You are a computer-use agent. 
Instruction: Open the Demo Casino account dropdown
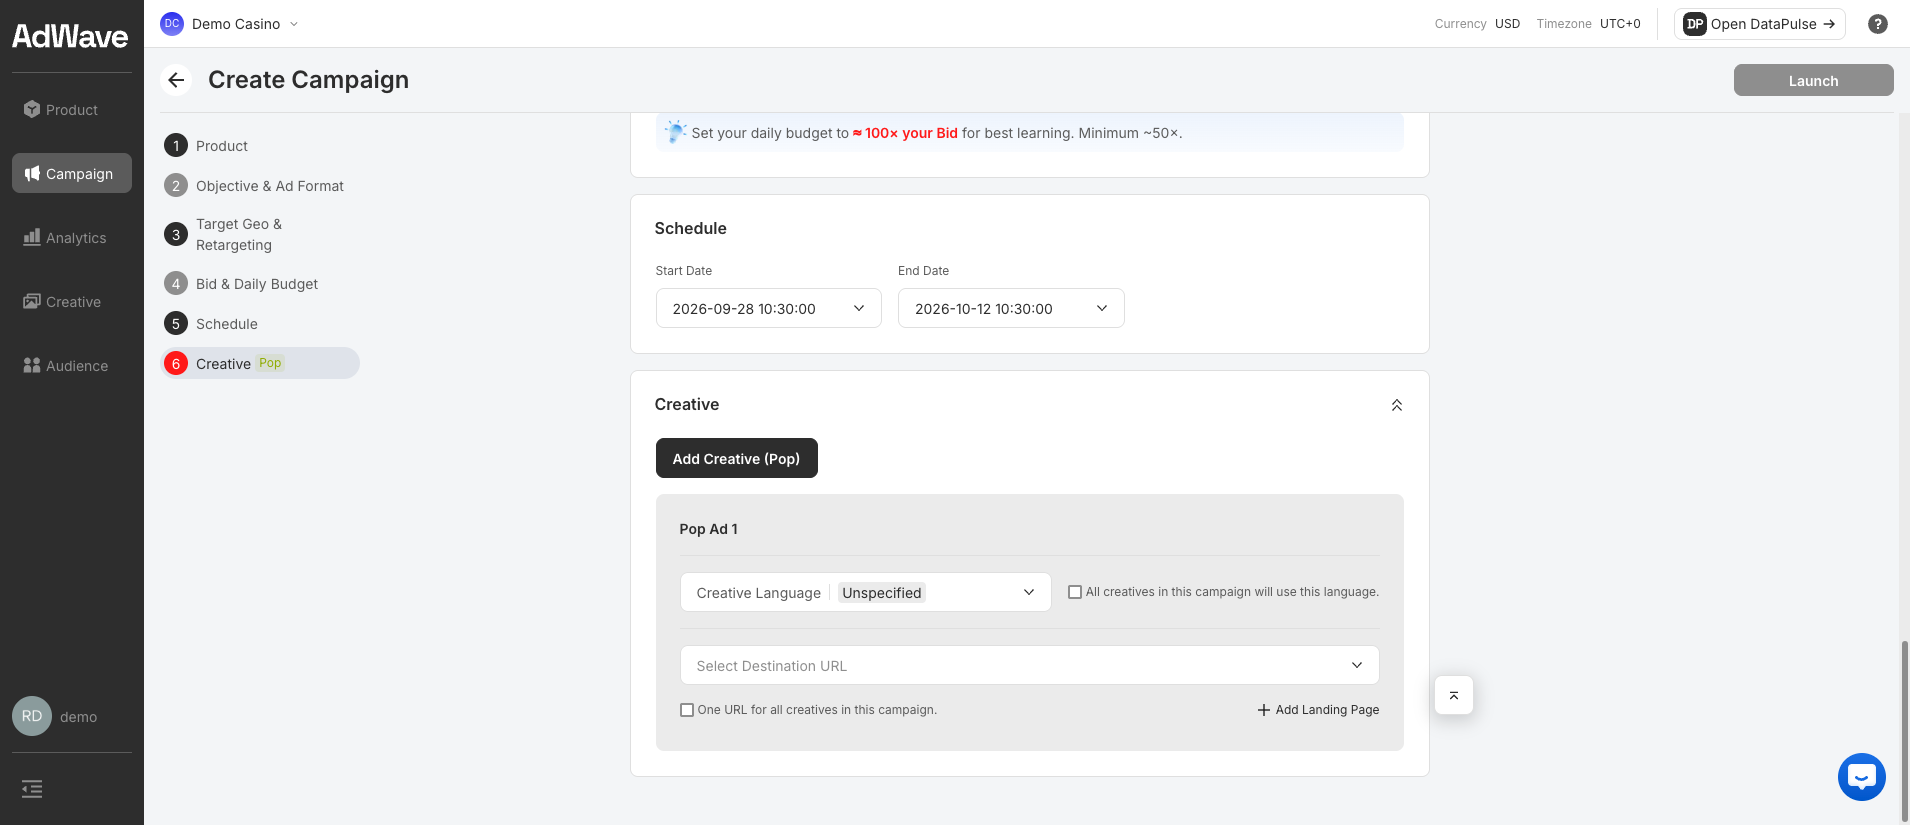[x=230, y=23]
